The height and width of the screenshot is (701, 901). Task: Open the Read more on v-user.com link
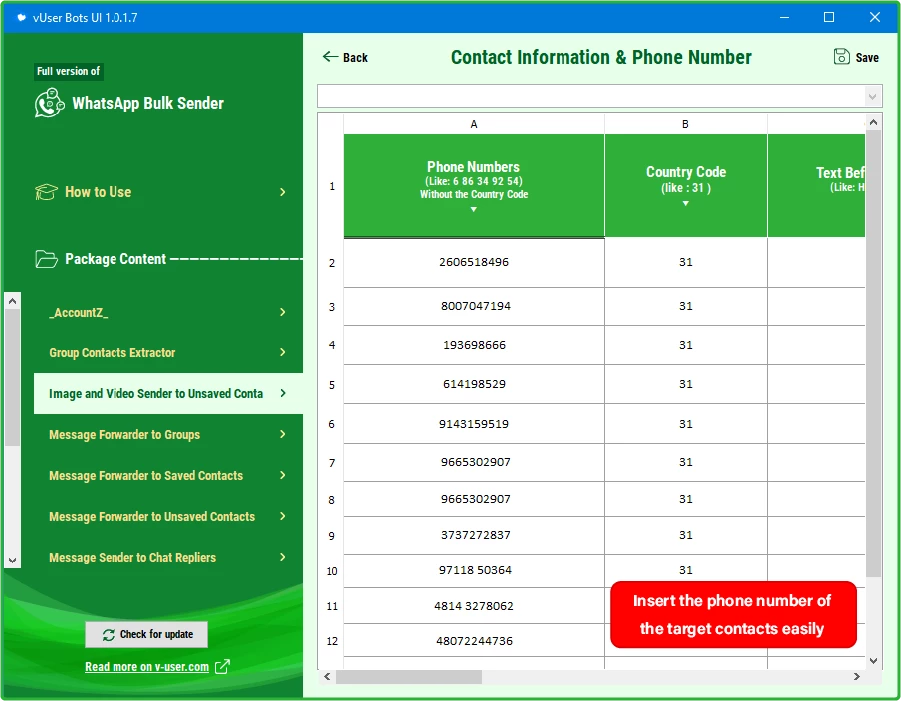click(x=147, y=667)
